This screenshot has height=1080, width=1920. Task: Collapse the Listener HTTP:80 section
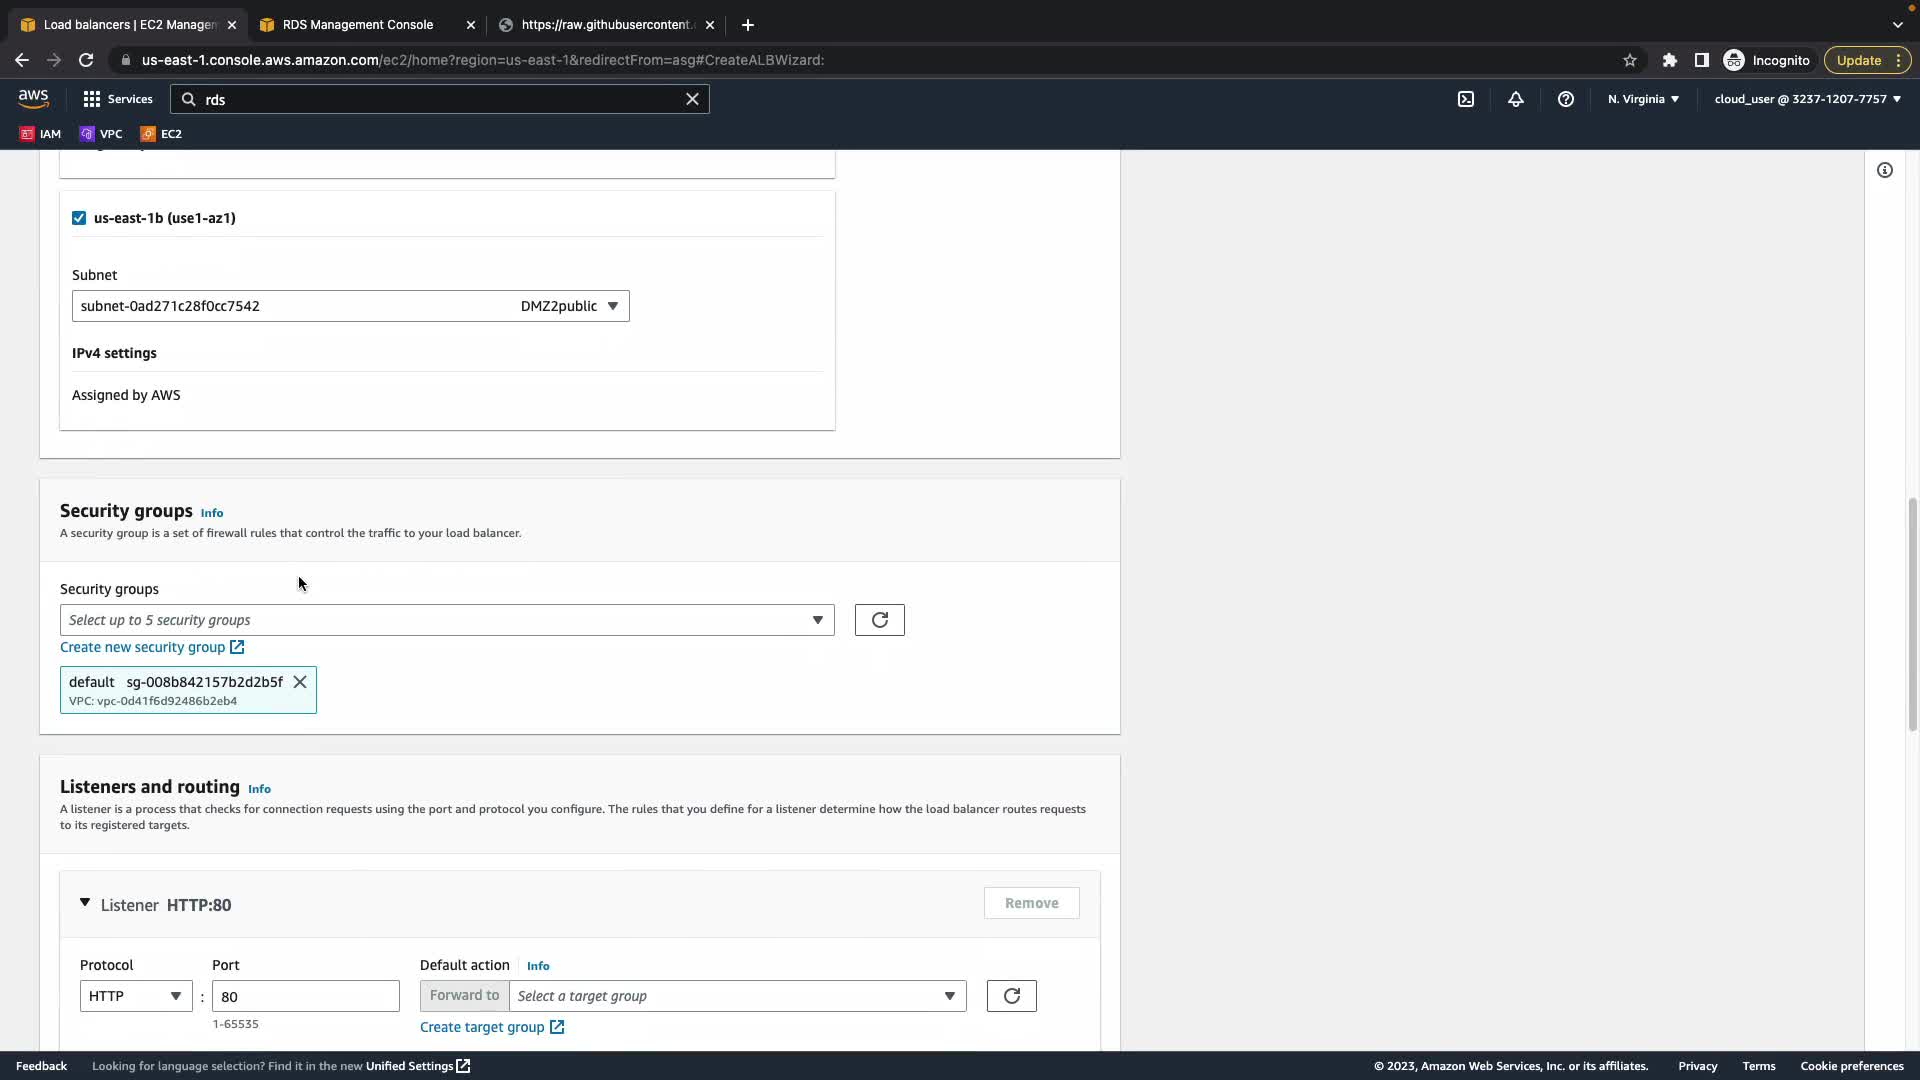click(x=85, y=903)
